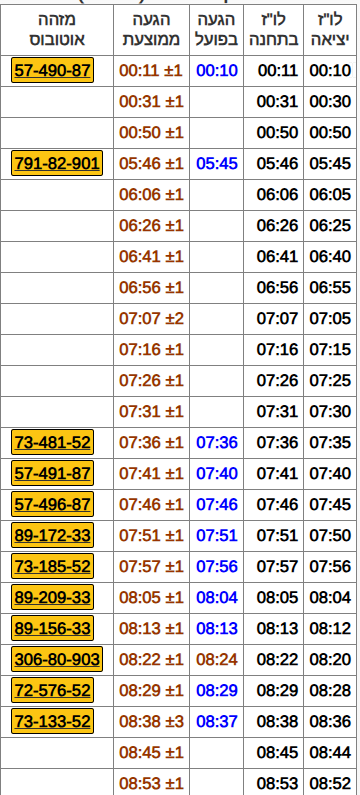360x795 pixels.
Task: Click the לו"ז יציאה column header
Action: click(330, 29)
